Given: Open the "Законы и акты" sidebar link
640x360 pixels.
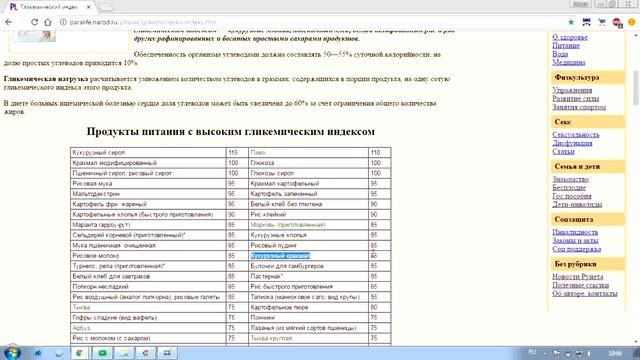Looking at the screenshot, I should 576,240.
